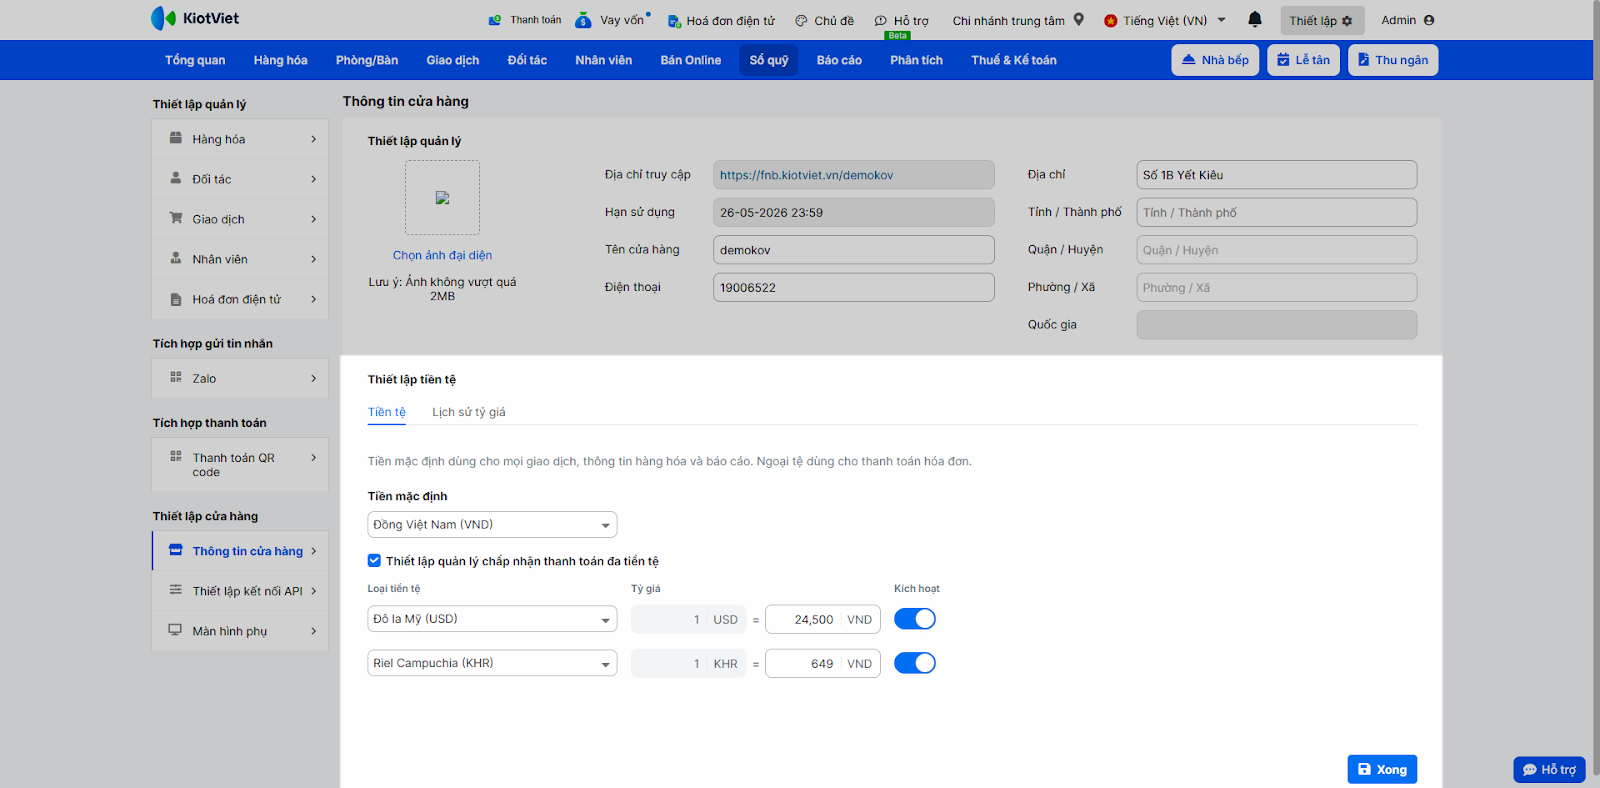Viewport: 1600px width, 788px height.
Task: Uncheck multi-currency payment acceptance checkbox
Action: pyautogui.click(x=374, y=561)
